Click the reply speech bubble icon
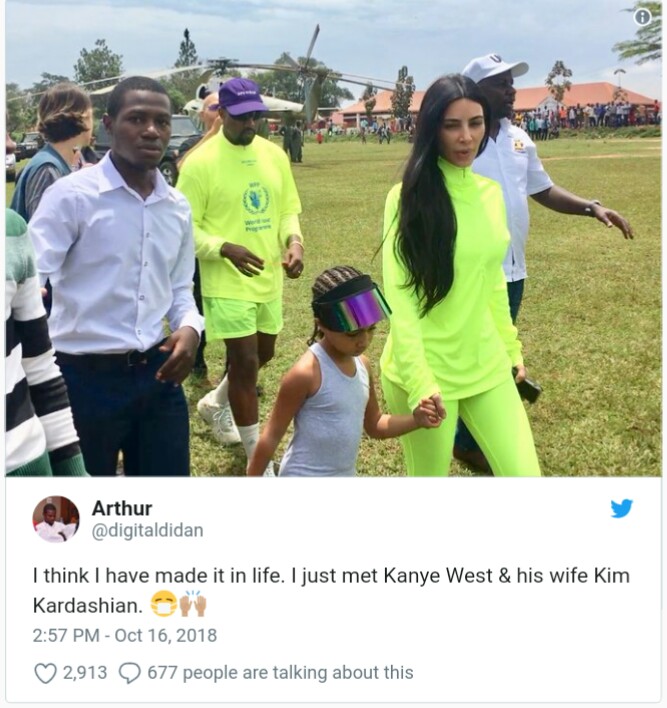Image resolution: width=667 pixels, height=708 pixels. [130, 673]
